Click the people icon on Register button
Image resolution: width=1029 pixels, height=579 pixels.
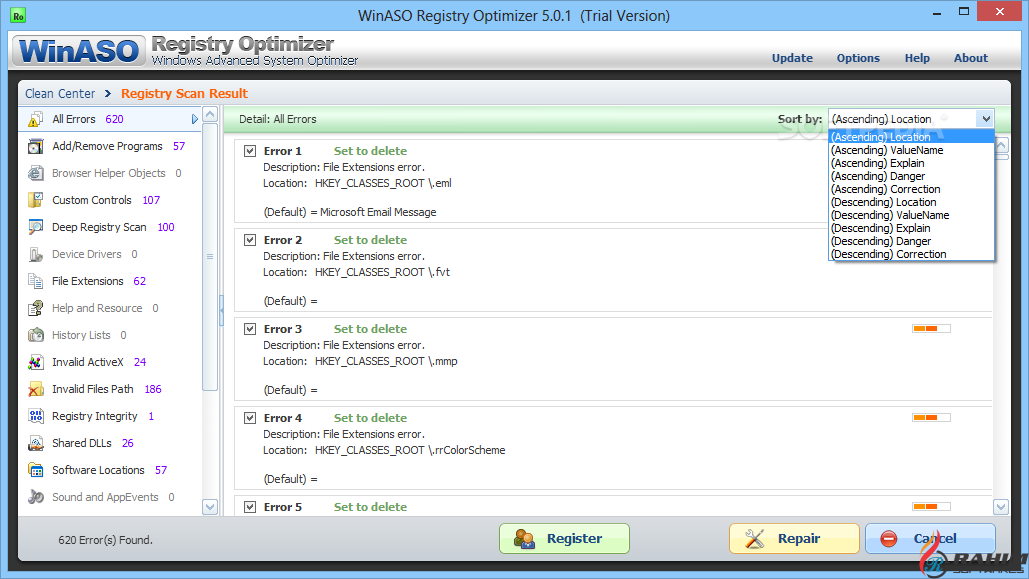pyautogui.click(x=524, y=539)
